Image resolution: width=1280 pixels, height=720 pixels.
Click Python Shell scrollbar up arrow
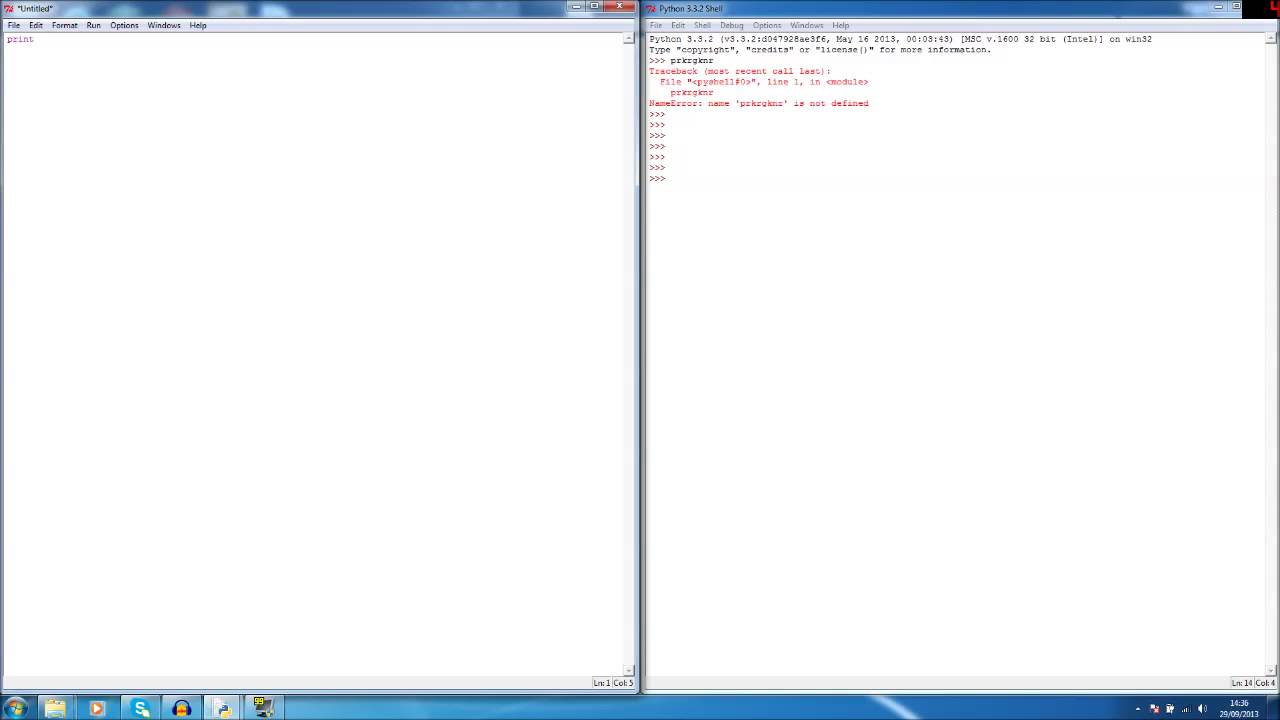(1272, 39)
